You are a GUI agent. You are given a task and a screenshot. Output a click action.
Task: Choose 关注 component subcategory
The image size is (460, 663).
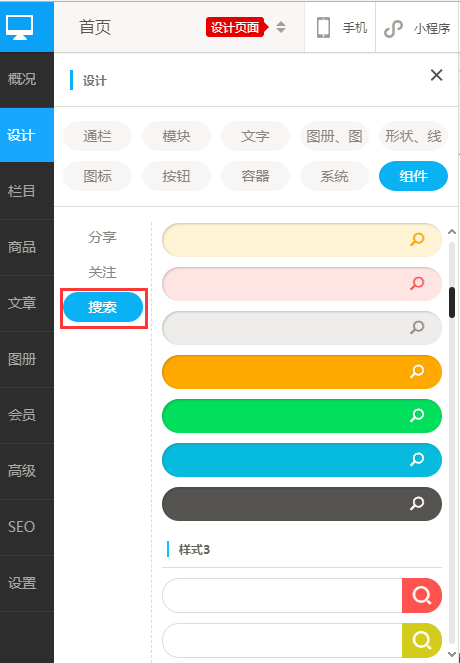pyautogui.click(x=102, y=272)
